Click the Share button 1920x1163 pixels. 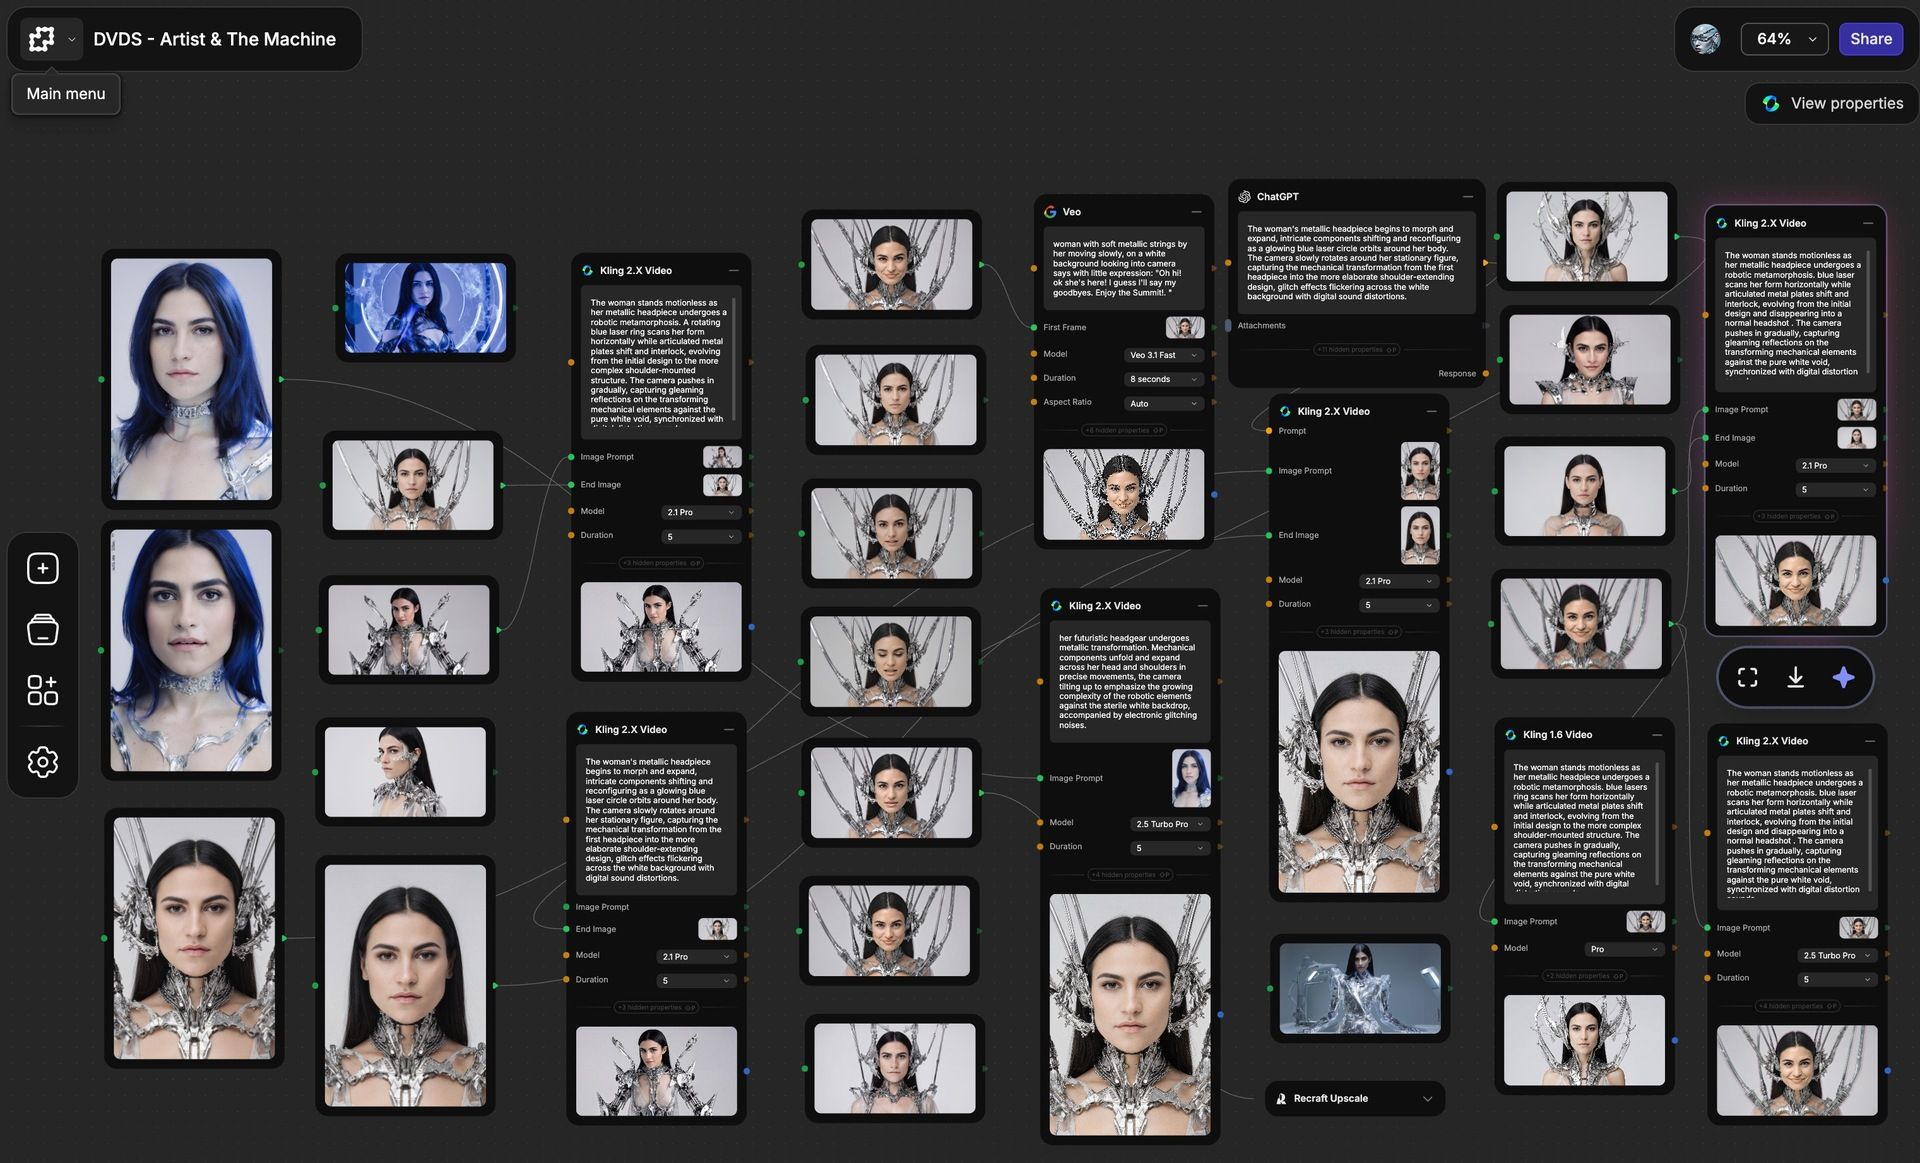click(1870, 39)
